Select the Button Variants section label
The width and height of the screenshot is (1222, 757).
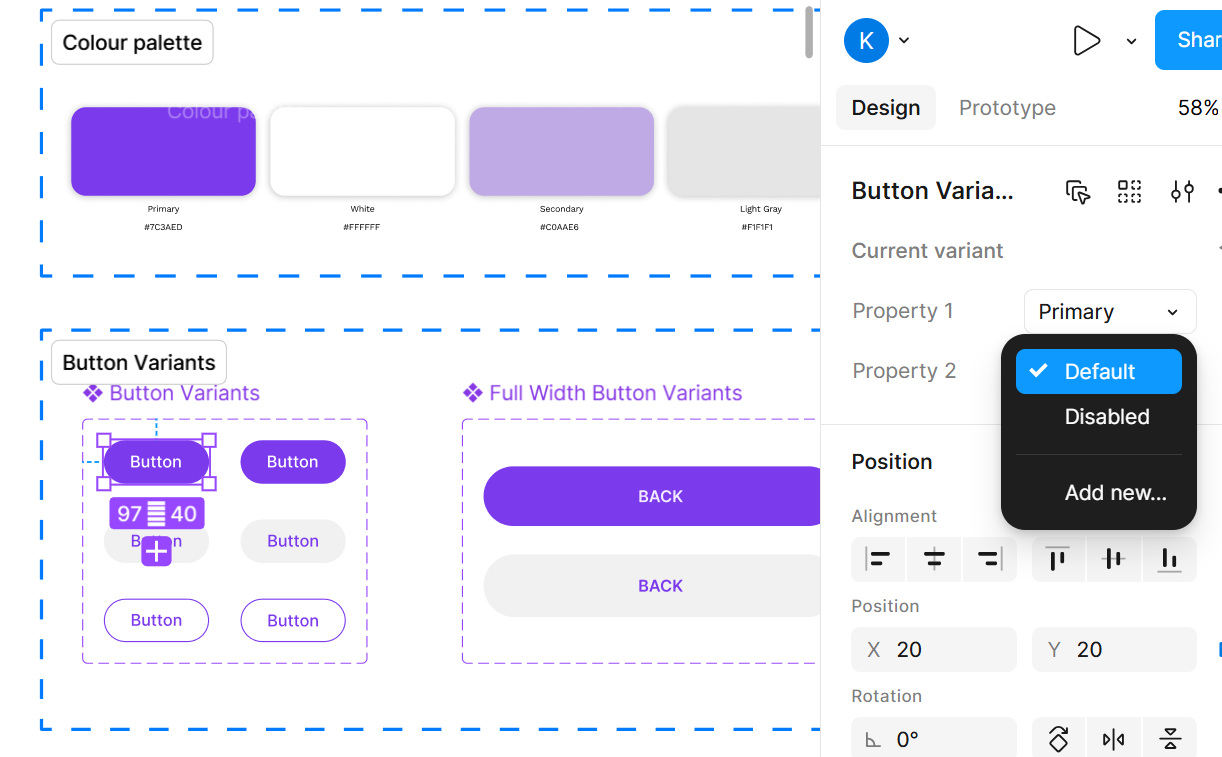(x=139, y=363)
